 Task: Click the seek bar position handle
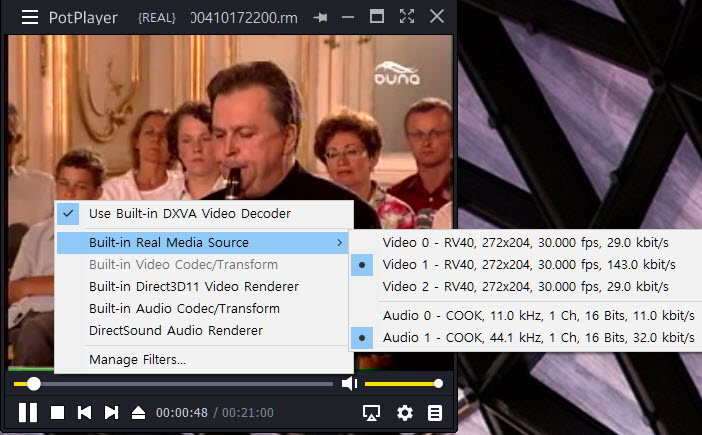coord(34,384)
